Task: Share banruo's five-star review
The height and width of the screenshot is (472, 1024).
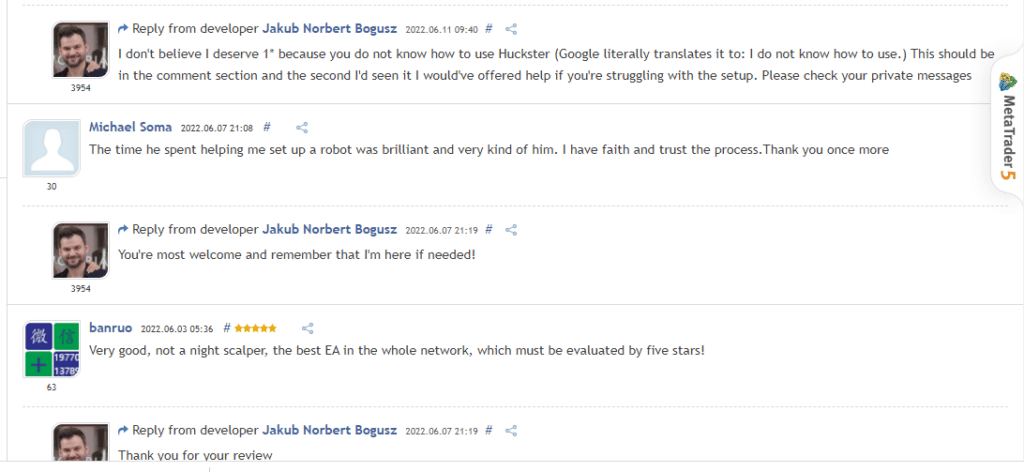Action: pos(308,328)
